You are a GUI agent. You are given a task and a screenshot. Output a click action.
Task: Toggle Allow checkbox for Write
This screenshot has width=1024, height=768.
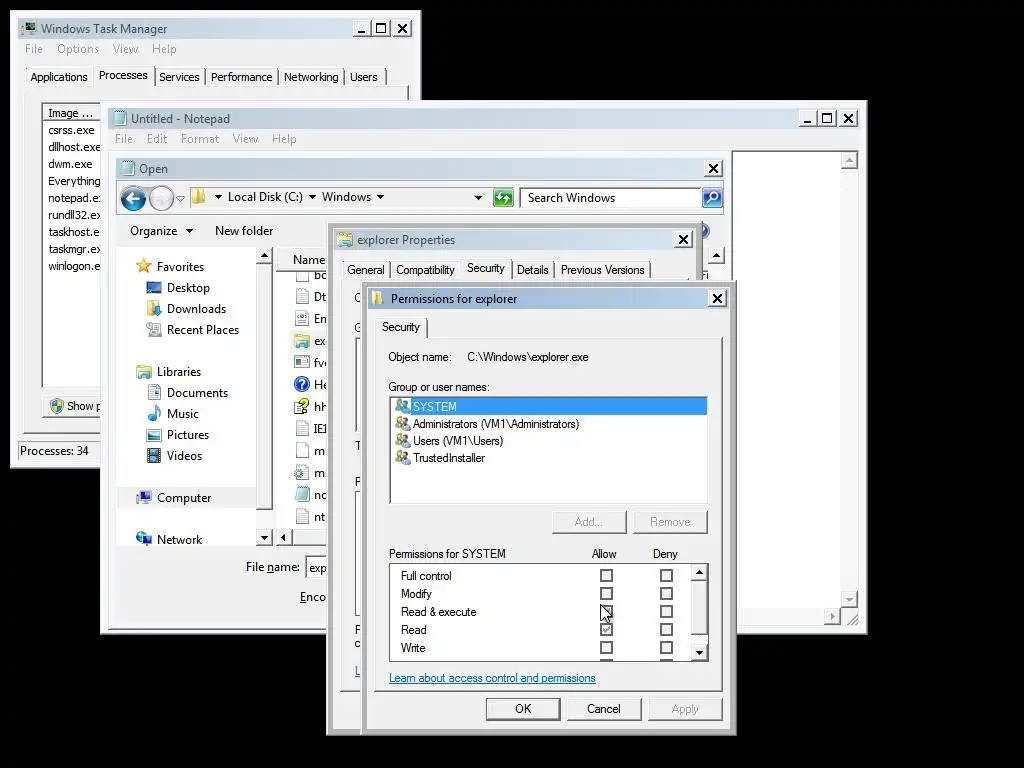[607, 648]
